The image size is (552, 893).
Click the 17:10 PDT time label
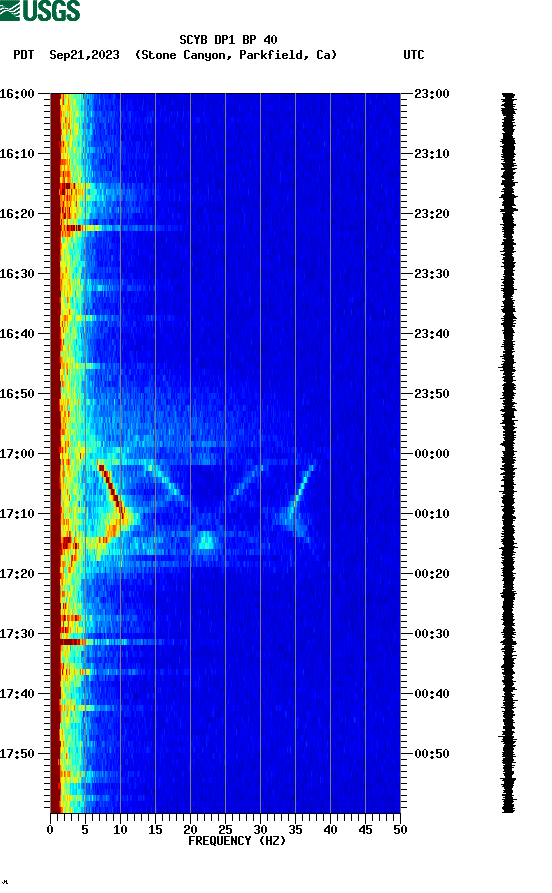click(x=17, y=513)
